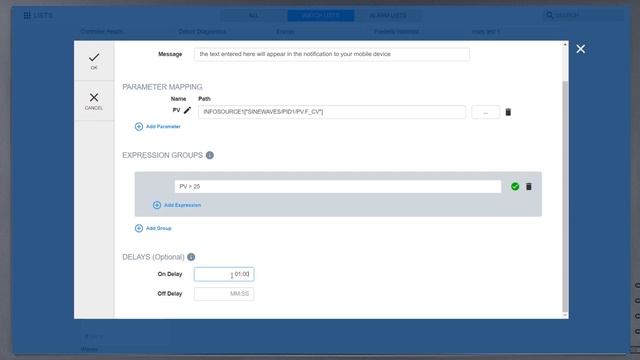Cancel the dialog using the X button

tap(94, 101)
